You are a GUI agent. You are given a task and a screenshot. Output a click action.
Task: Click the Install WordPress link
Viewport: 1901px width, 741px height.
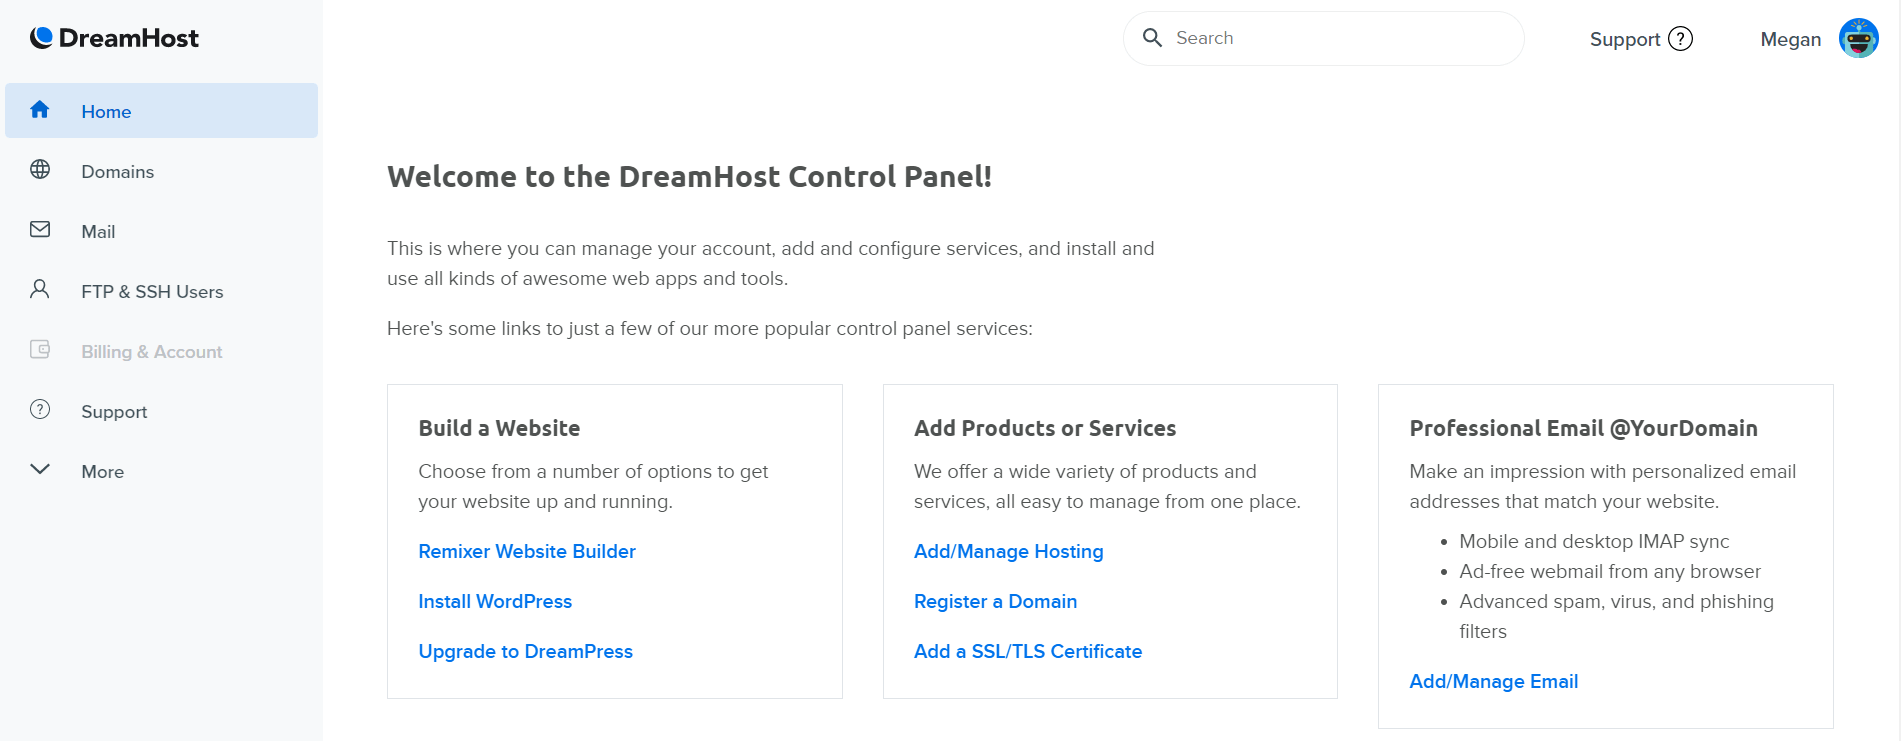pos(495,602)
